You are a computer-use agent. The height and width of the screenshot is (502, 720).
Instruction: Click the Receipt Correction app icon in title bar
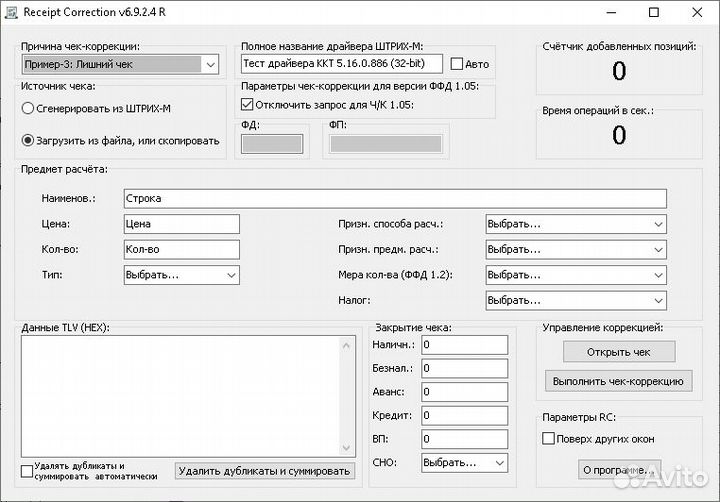11,12
